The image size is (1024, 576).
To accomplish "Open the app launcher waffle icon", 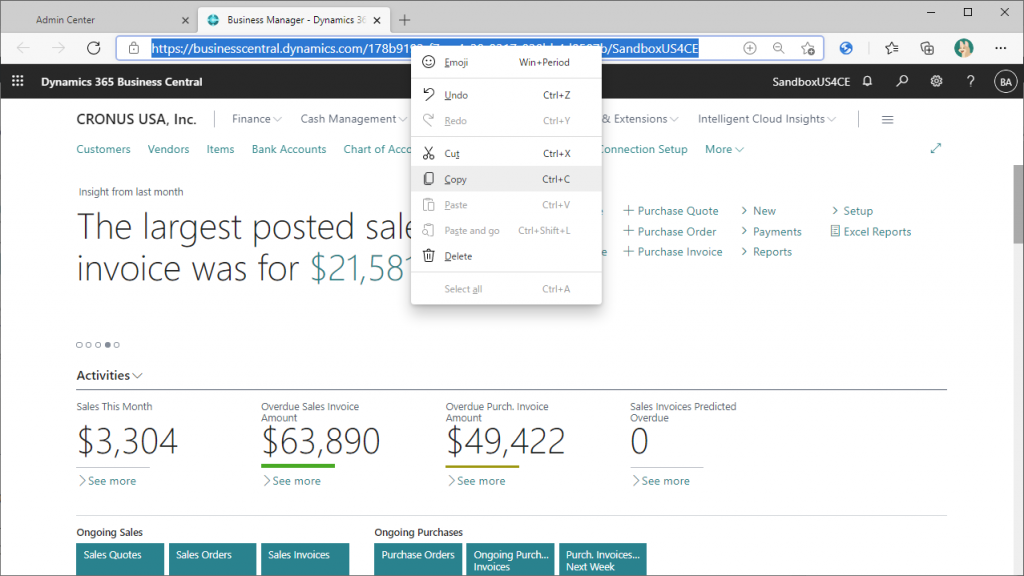I will point(17,82).
